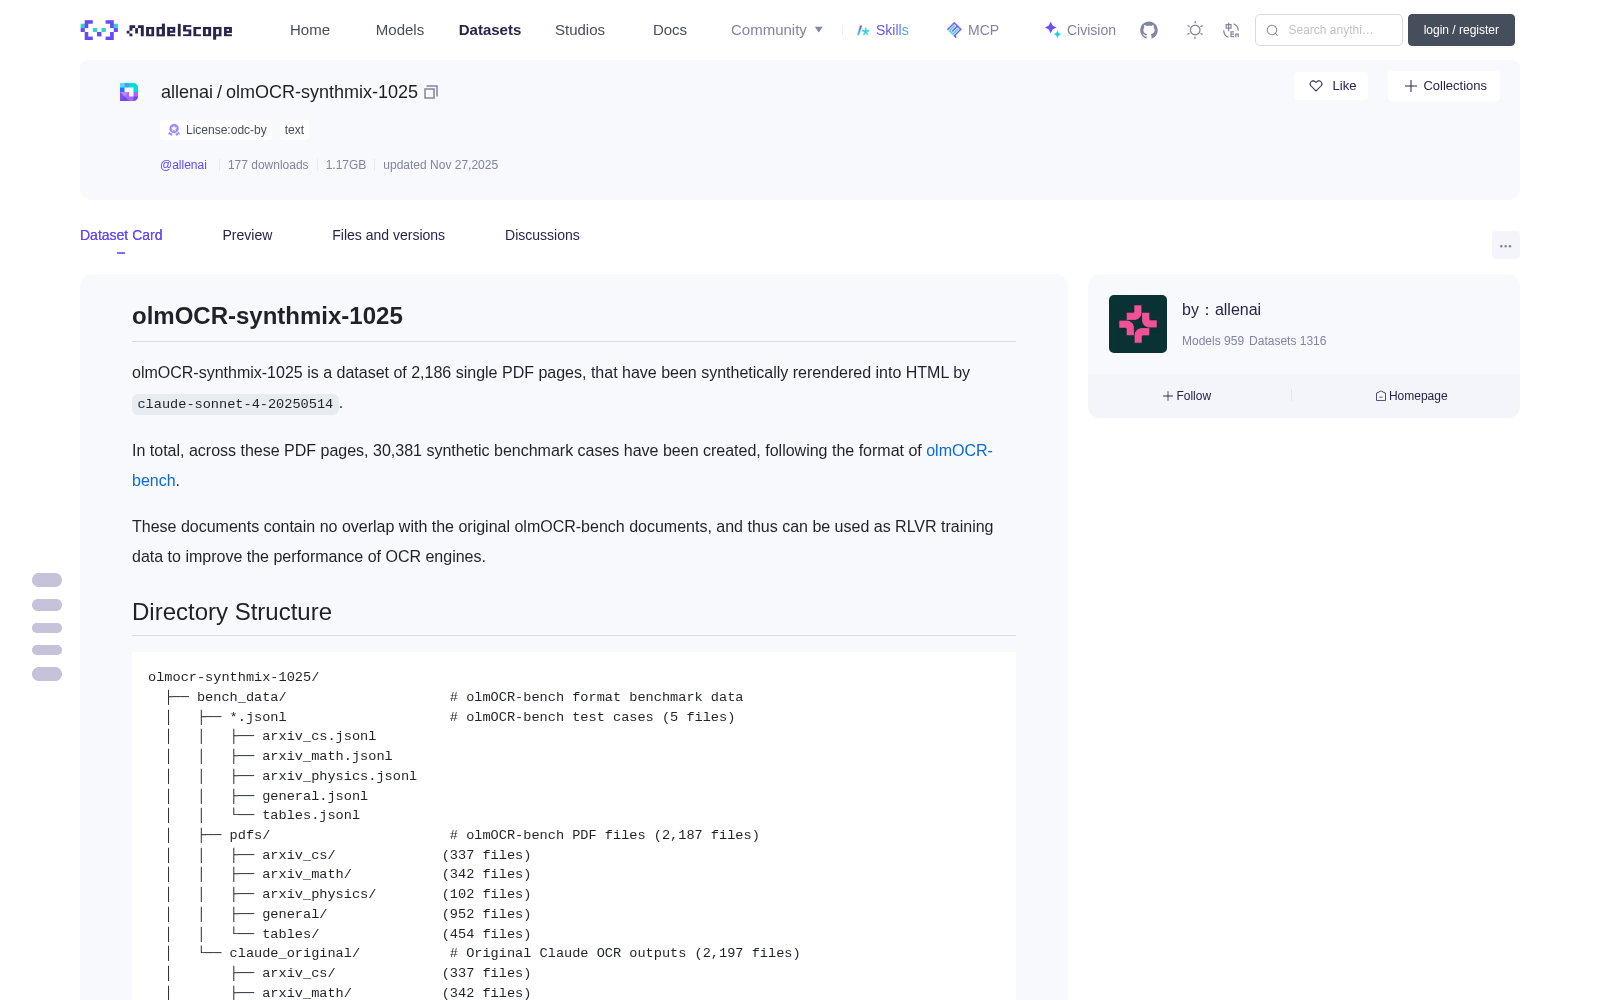Open the Docs nav item
1600x1000 pixels.
(670, 30)
